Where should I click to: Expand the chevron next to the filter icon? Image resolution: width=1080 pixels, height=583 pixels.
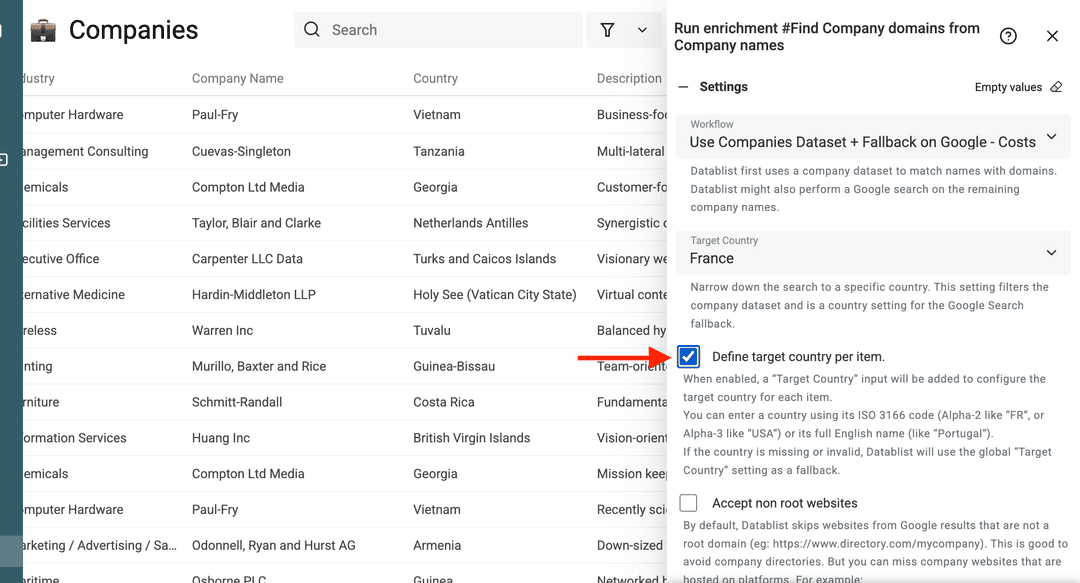pos(640,30)
